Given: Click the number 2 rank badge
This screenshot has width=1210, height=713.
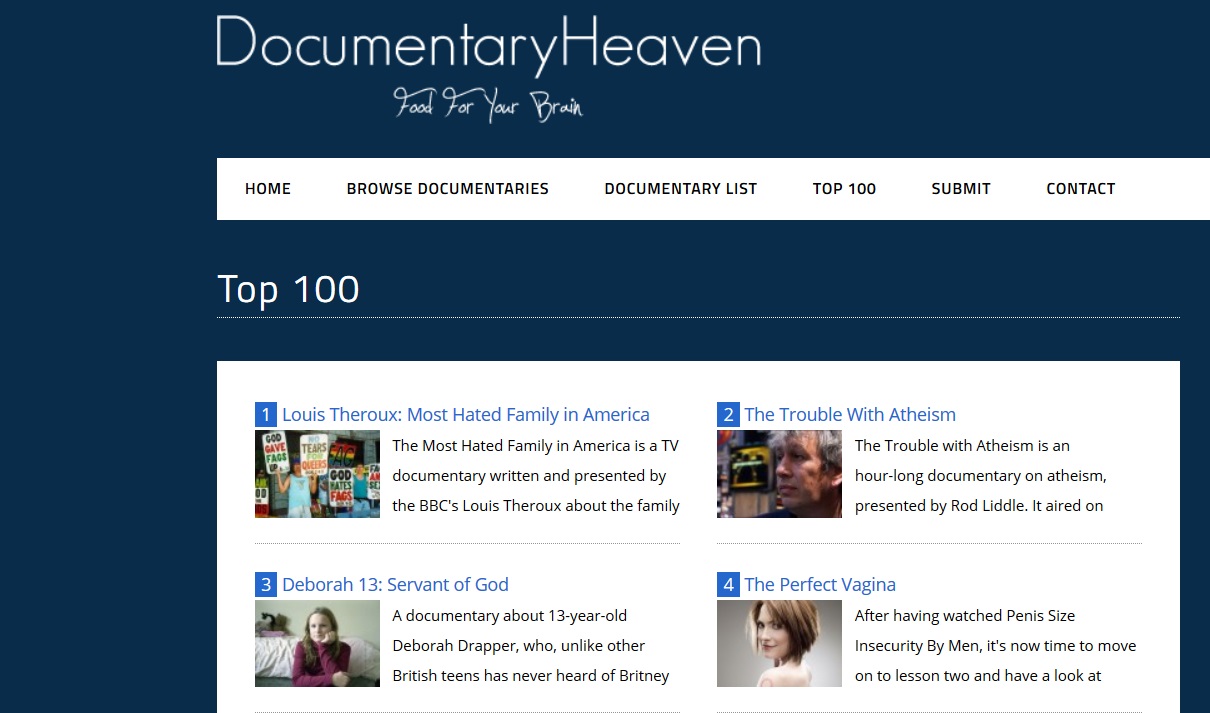Looking at the screenshot, I should (x=728, y=415).
